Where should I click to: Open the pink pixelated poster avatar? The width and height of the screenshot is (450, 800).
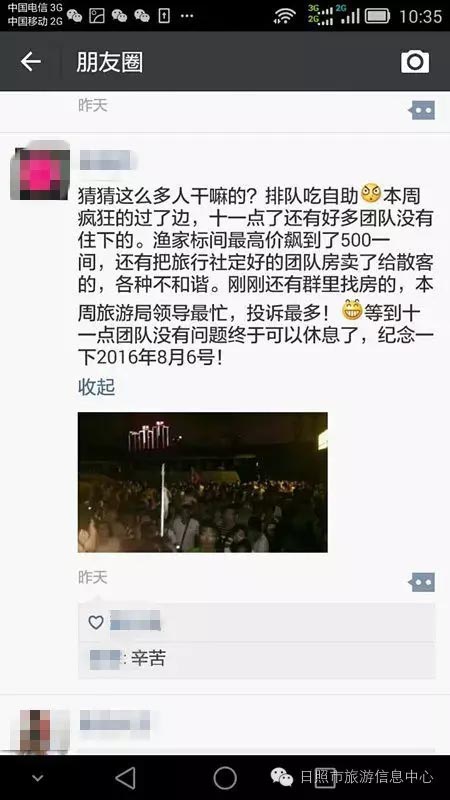coord(40,170)
